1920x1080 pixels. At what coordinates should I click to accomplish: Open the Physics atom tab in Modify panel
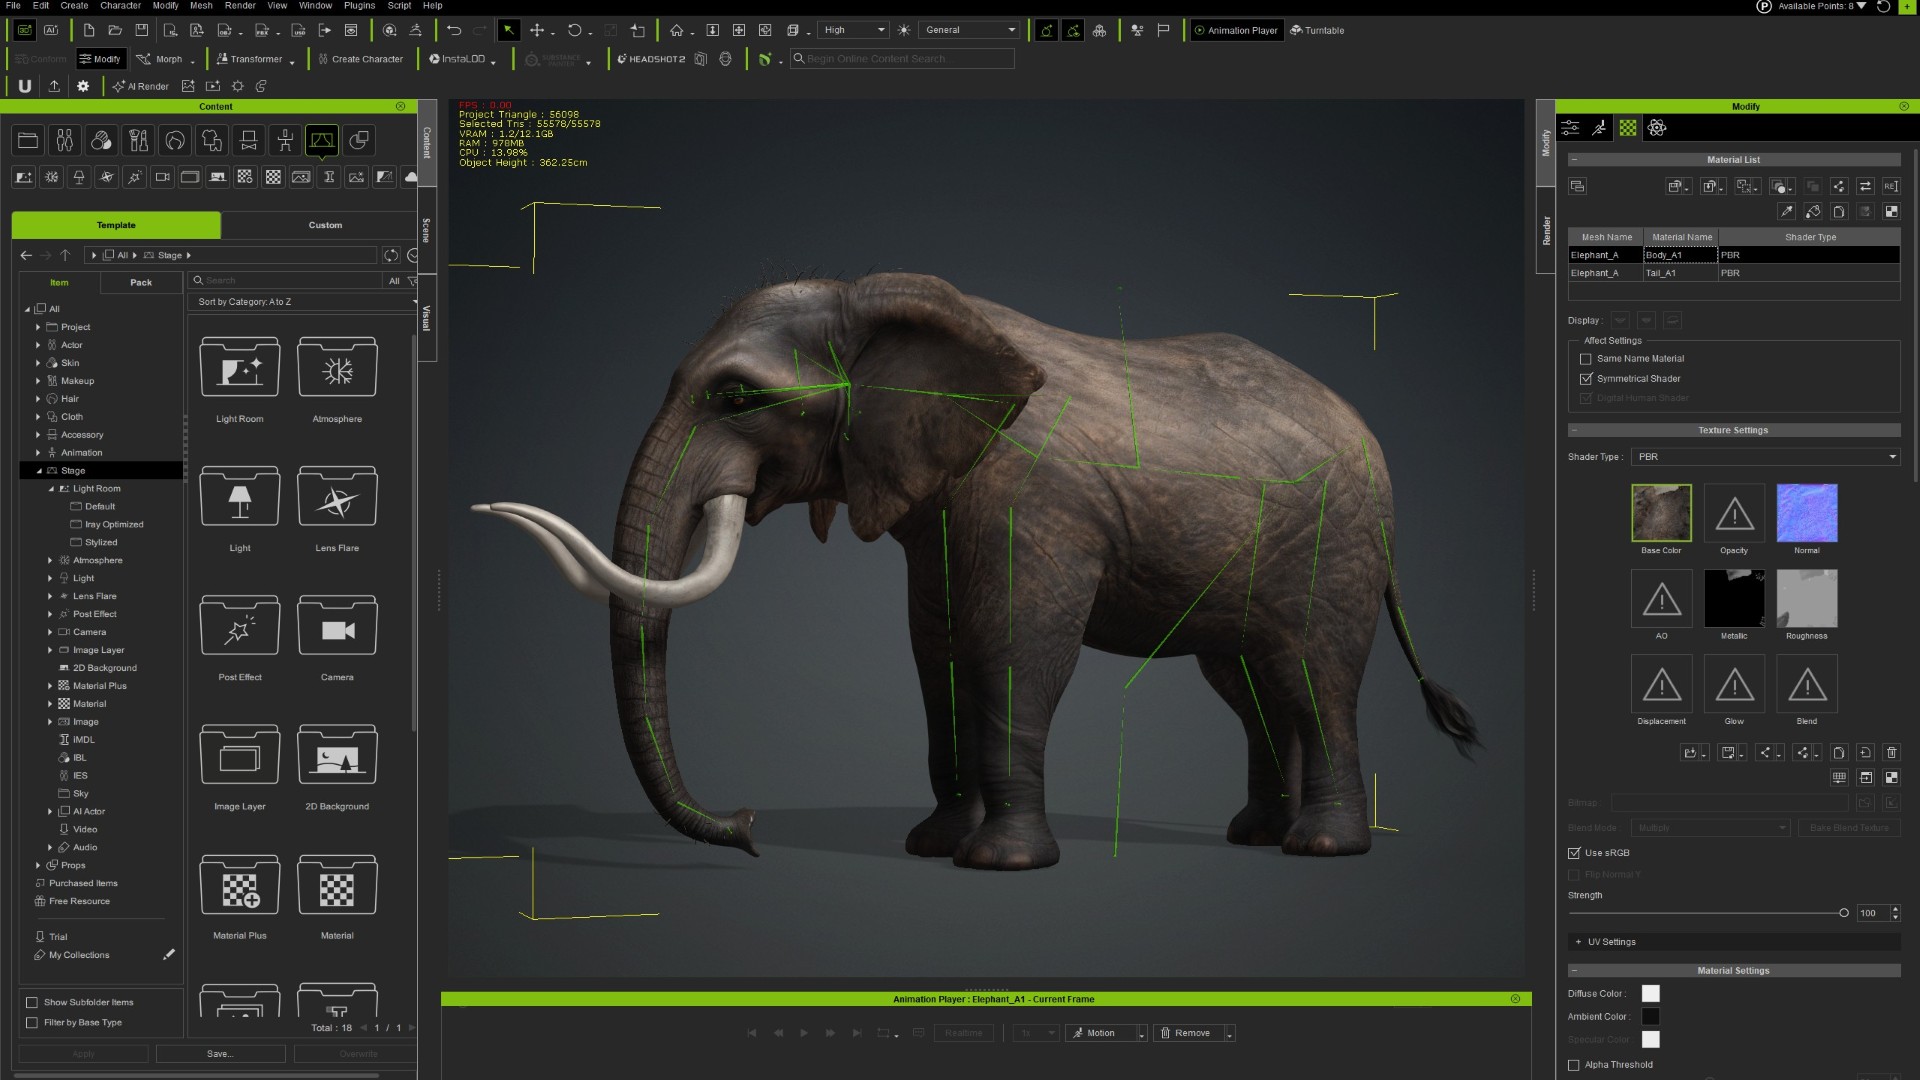point(1657,128)
